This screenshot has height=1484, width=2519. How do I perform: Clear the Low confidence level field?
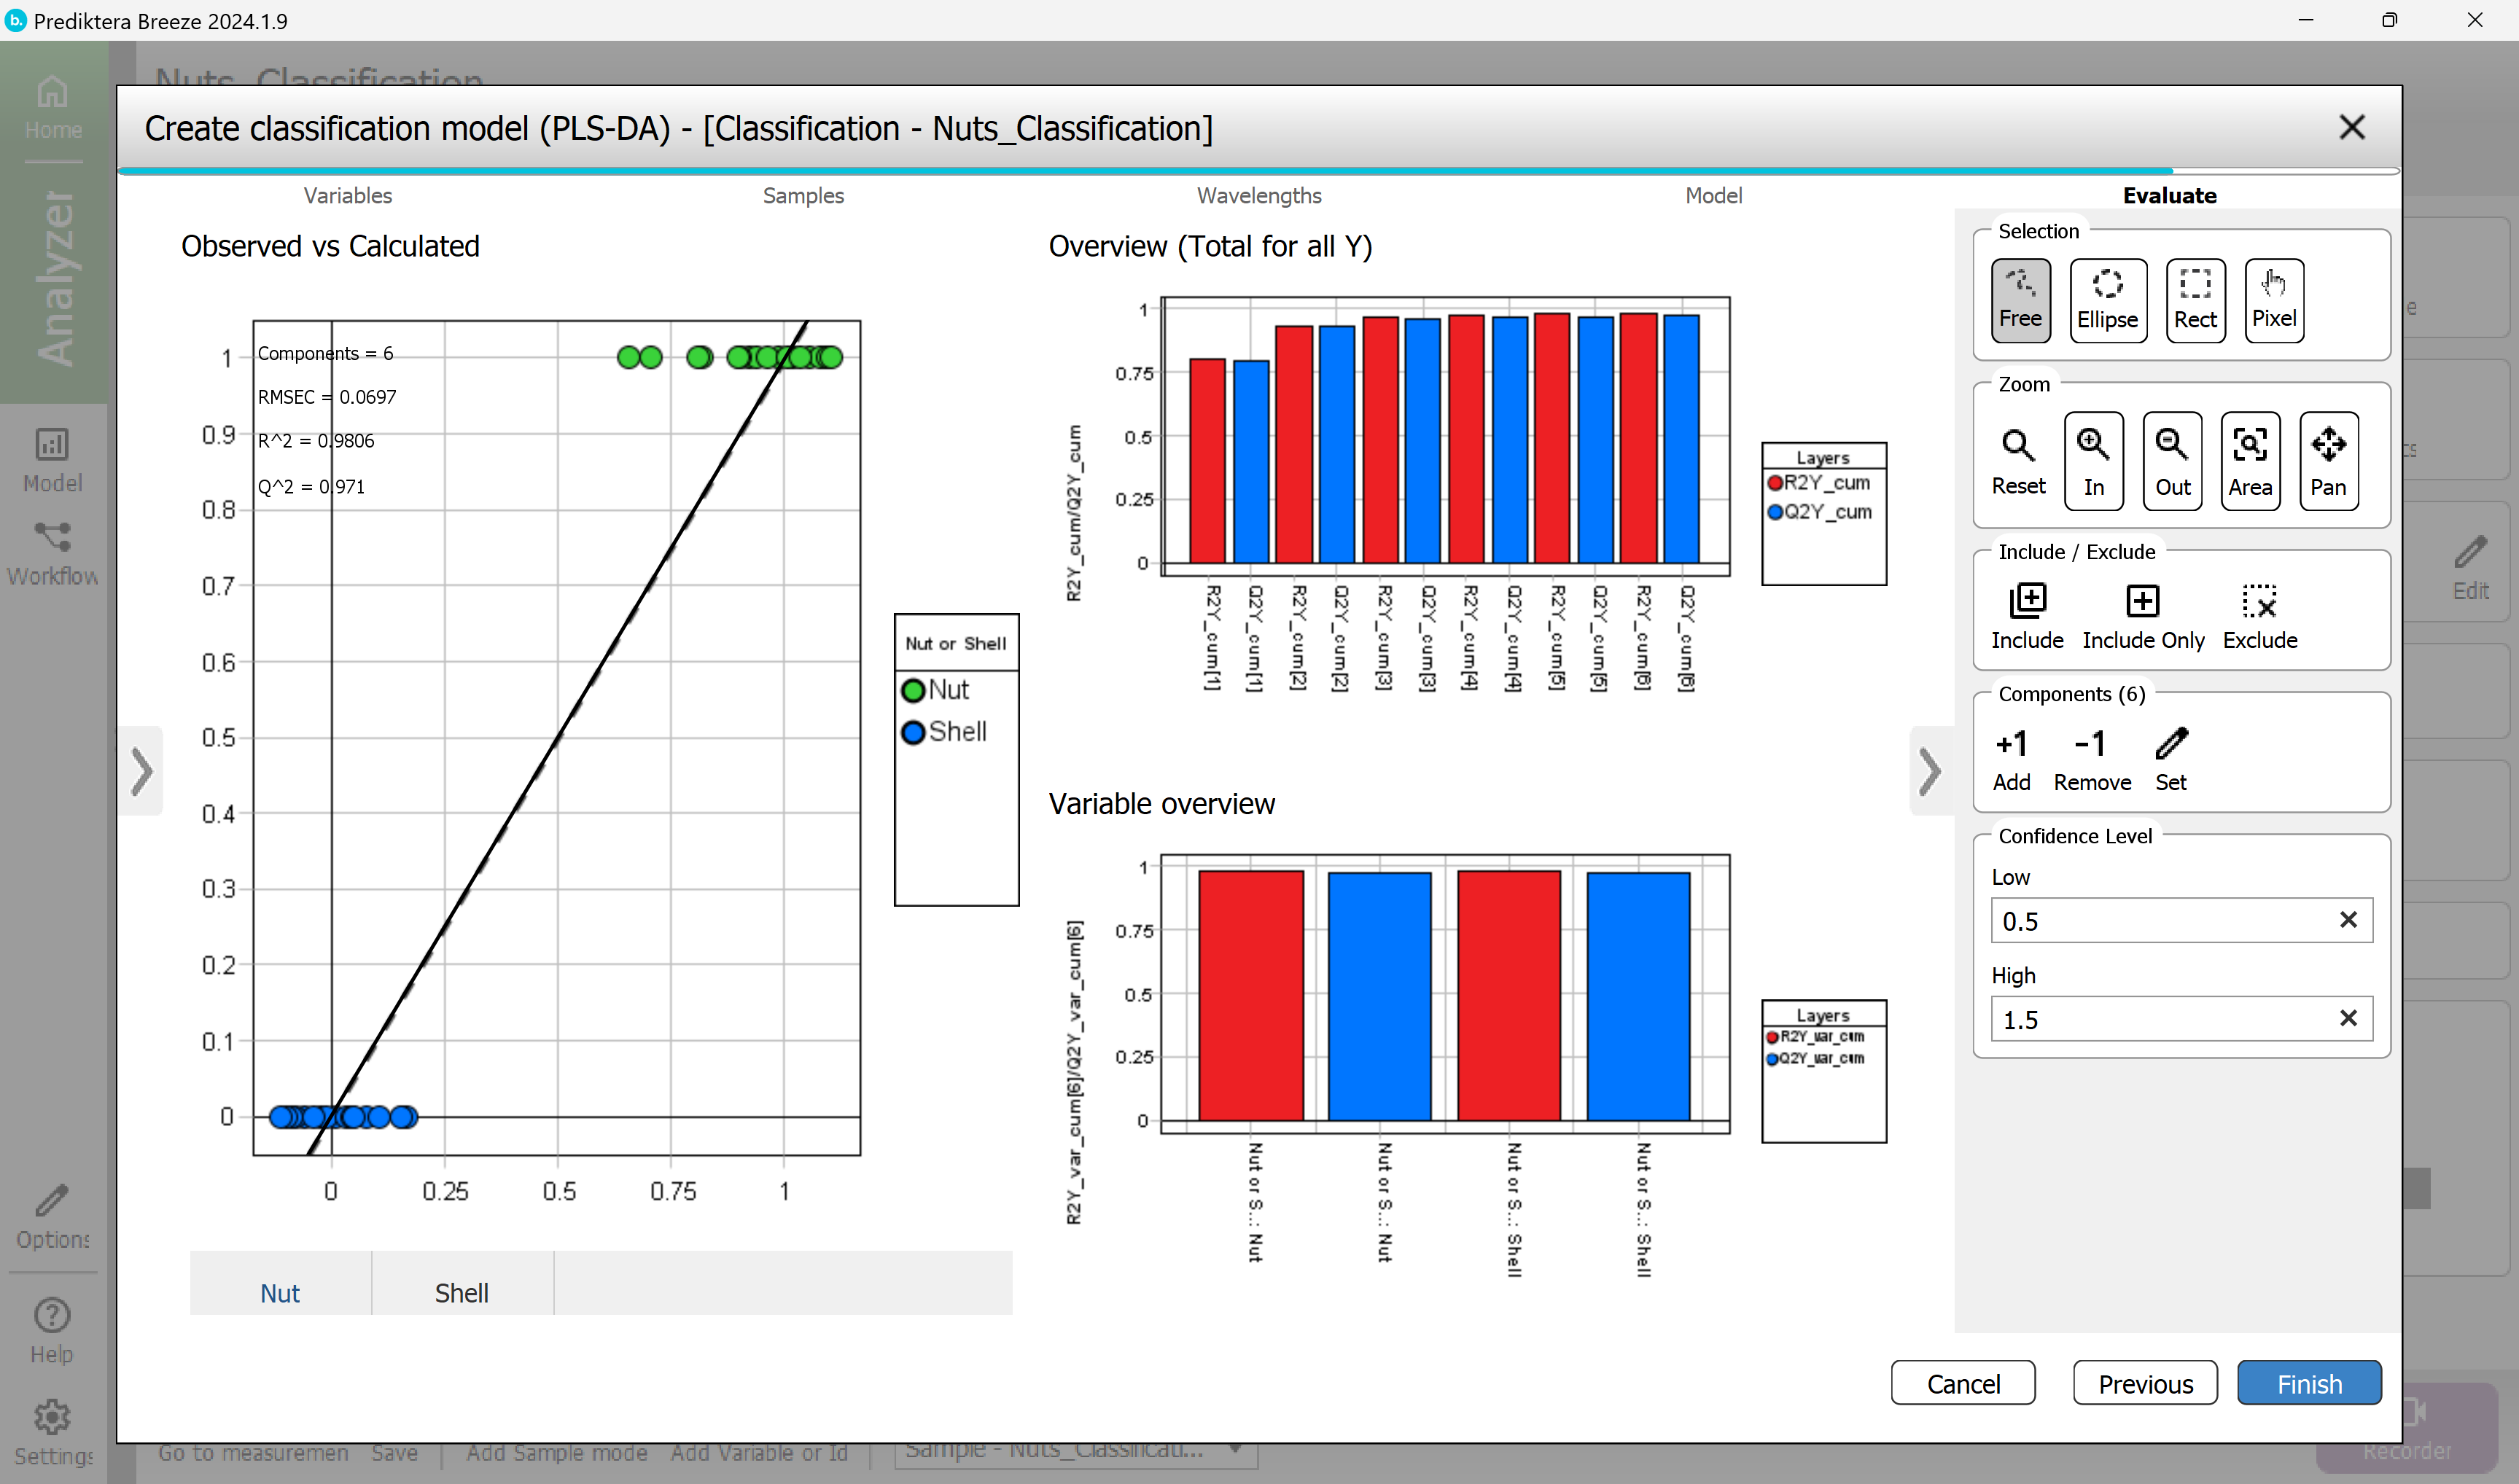click(x=2347, y=920)
